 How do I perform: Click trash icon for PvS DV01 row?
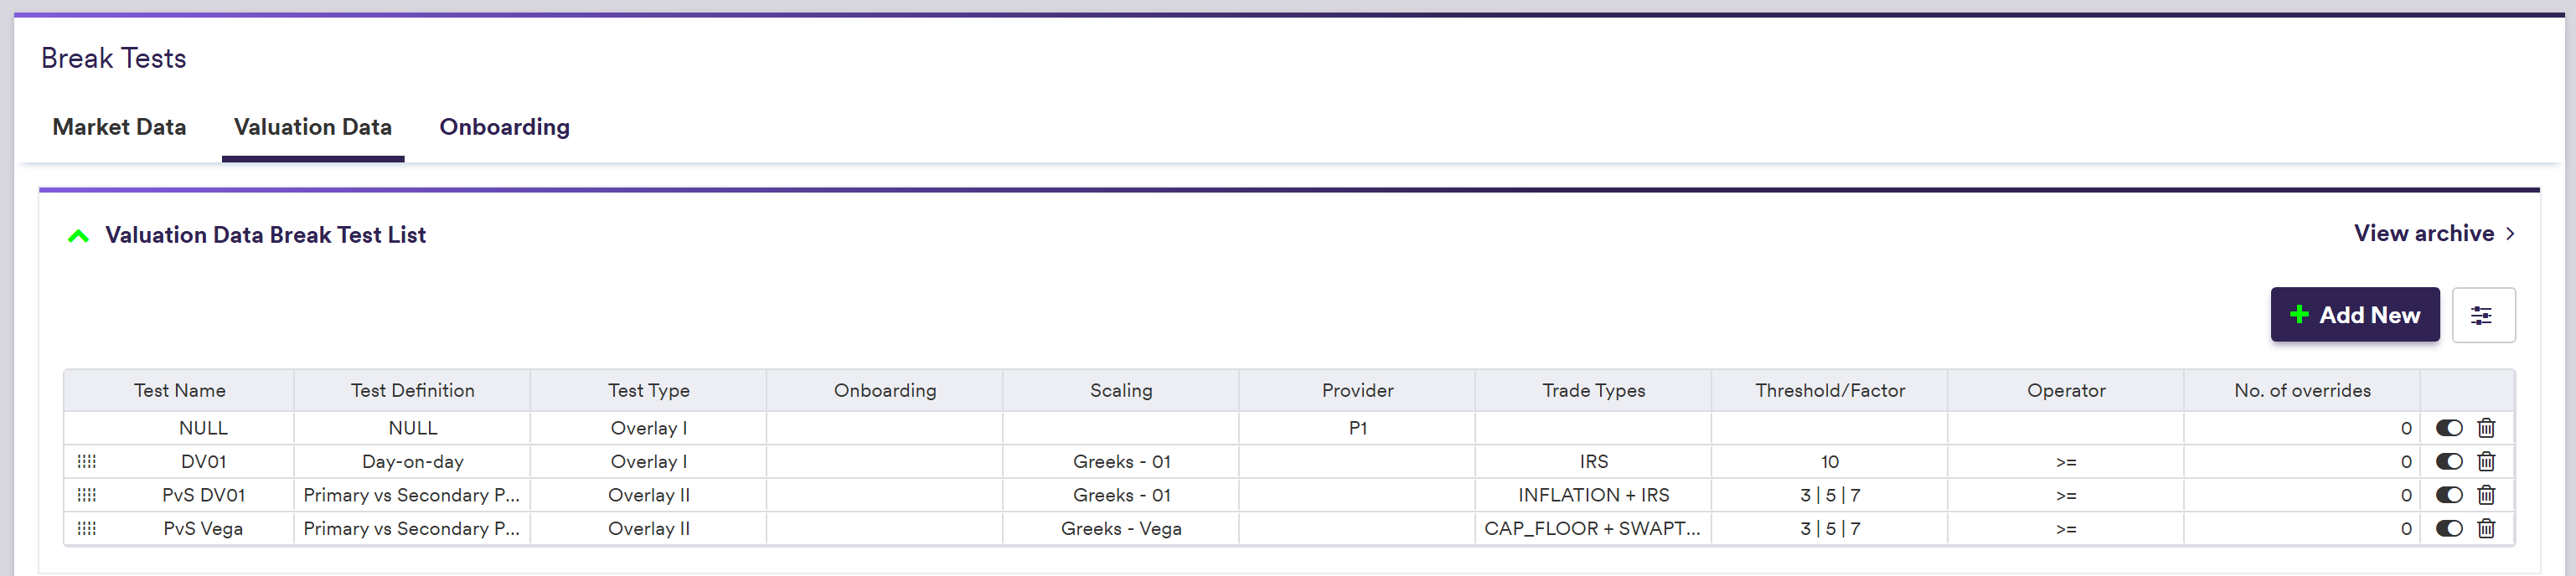(x=2486, y=495)
